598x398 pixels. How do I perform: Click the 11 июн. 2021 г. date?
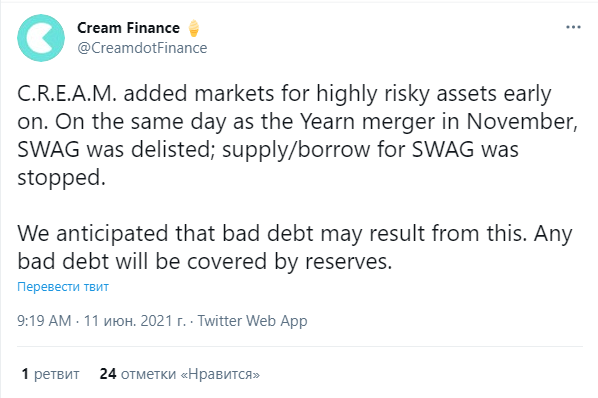click(x=135, y=321)
